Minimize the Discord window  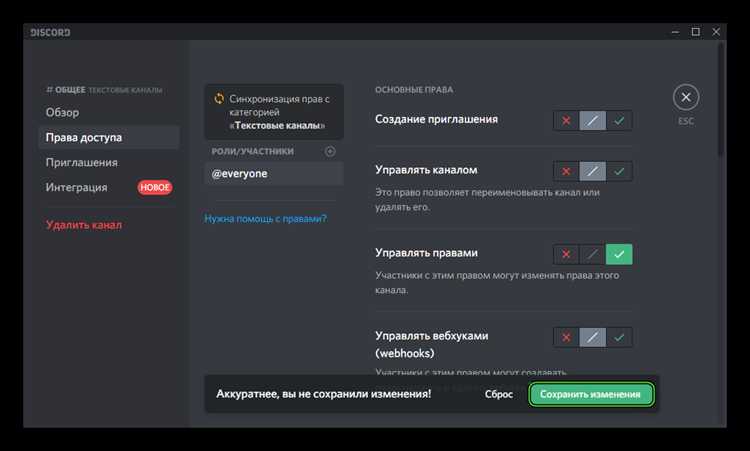(675, 32)
